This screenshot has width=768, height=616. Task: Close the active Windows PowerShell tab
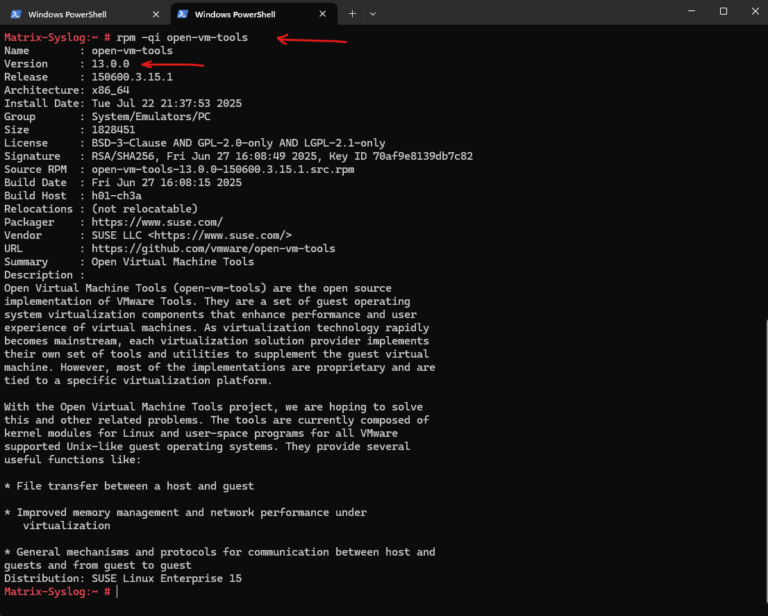[x=322, y=14]
